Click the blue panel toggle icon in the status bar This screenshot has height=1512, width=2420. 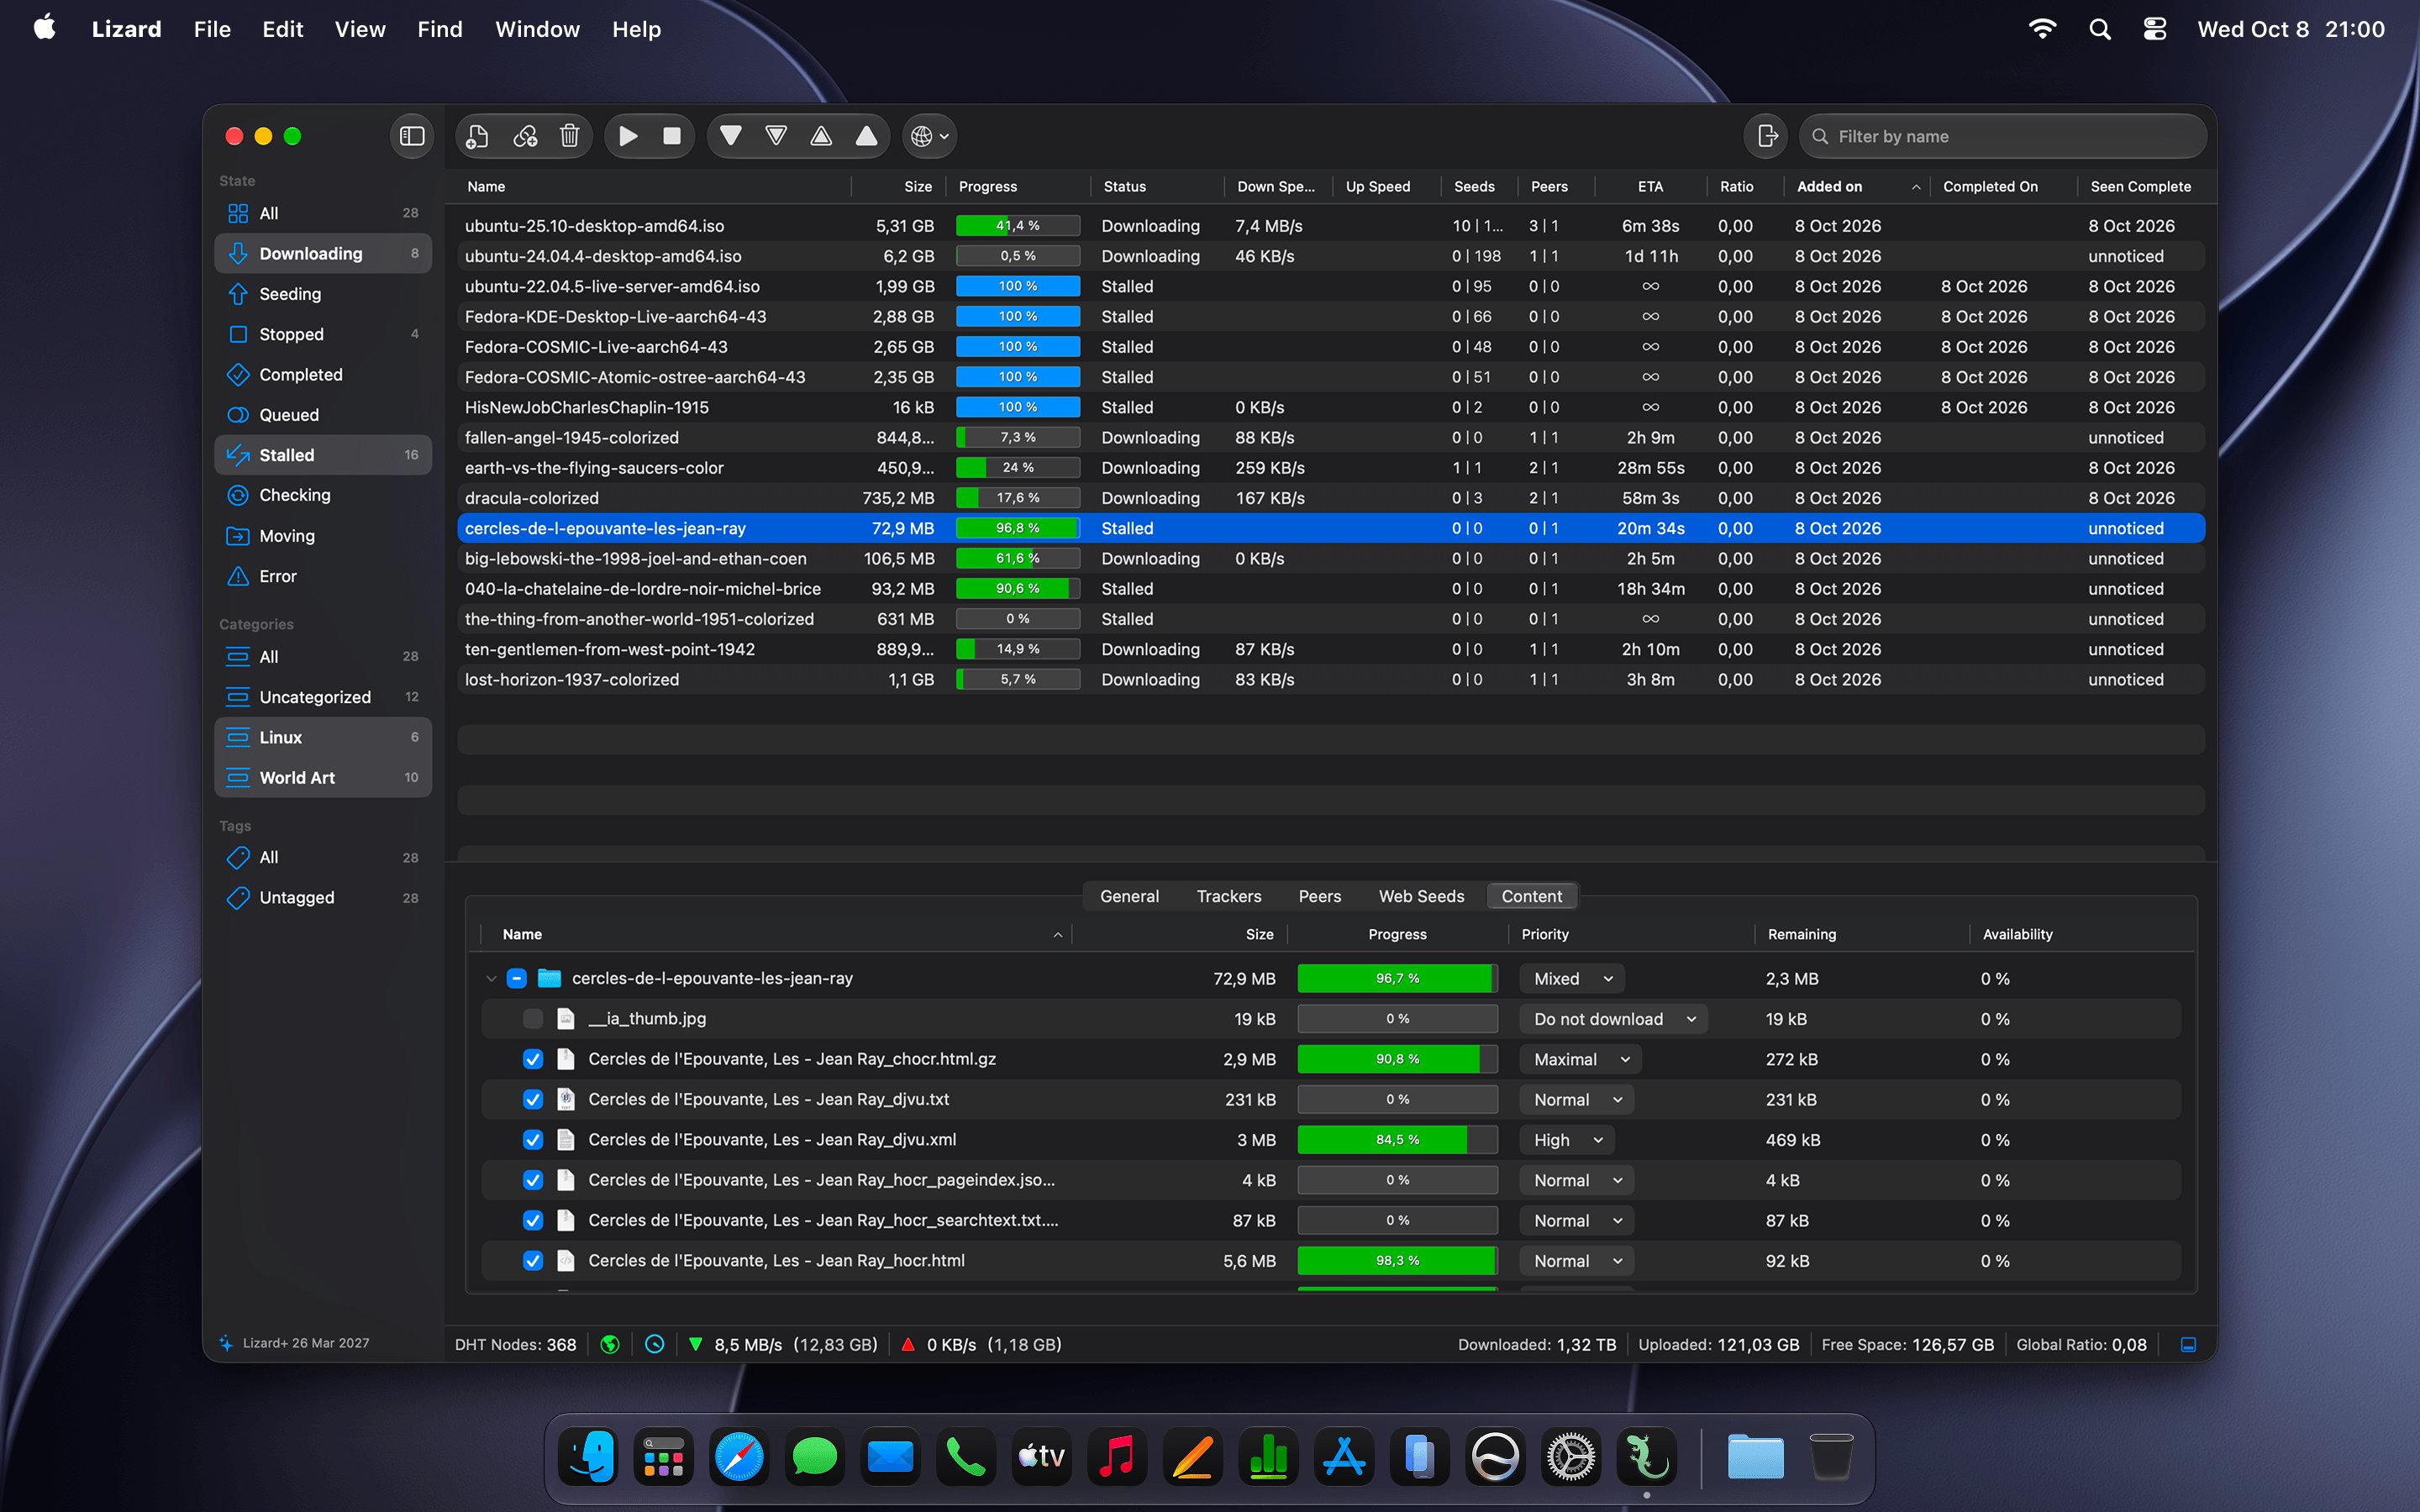tap(2188, 1344)
